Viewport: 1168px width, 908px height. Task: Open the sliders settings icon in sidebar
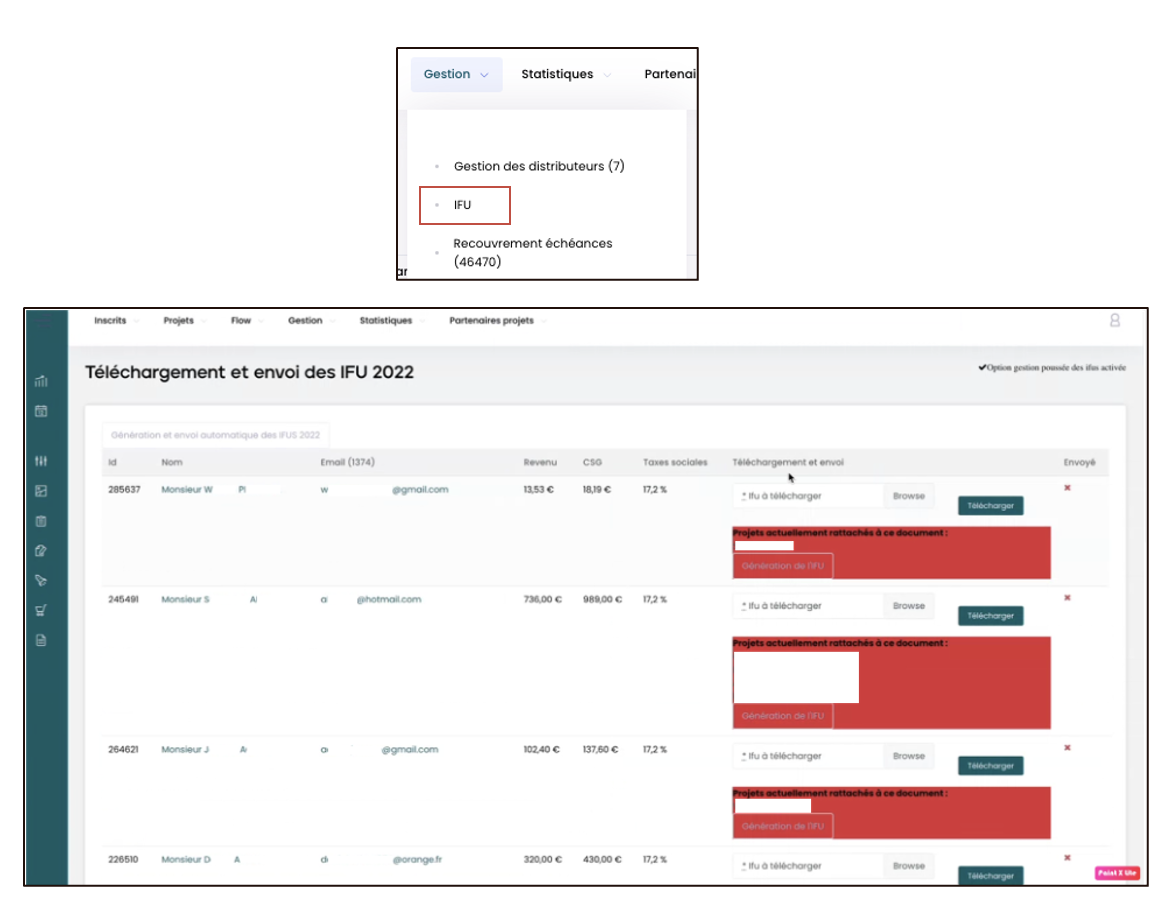point(41,461)
